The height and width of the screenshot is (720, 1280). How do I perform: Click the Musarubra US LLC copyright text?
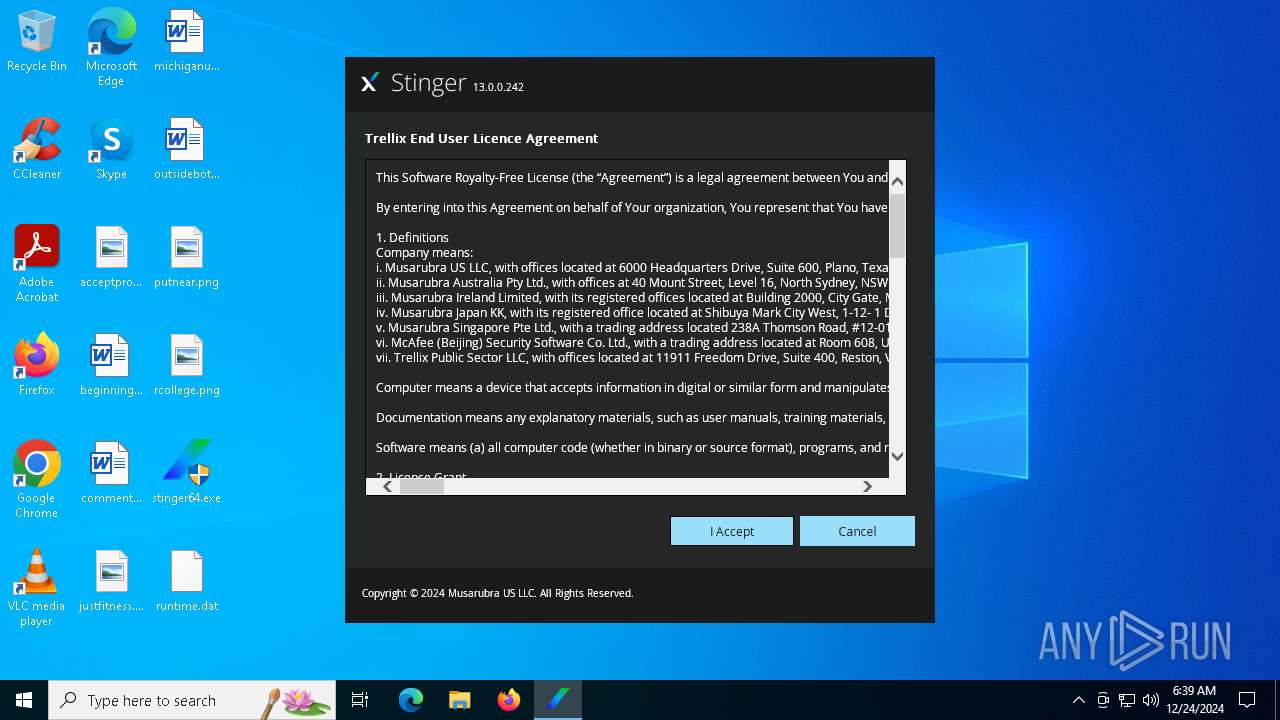point(497,593)
